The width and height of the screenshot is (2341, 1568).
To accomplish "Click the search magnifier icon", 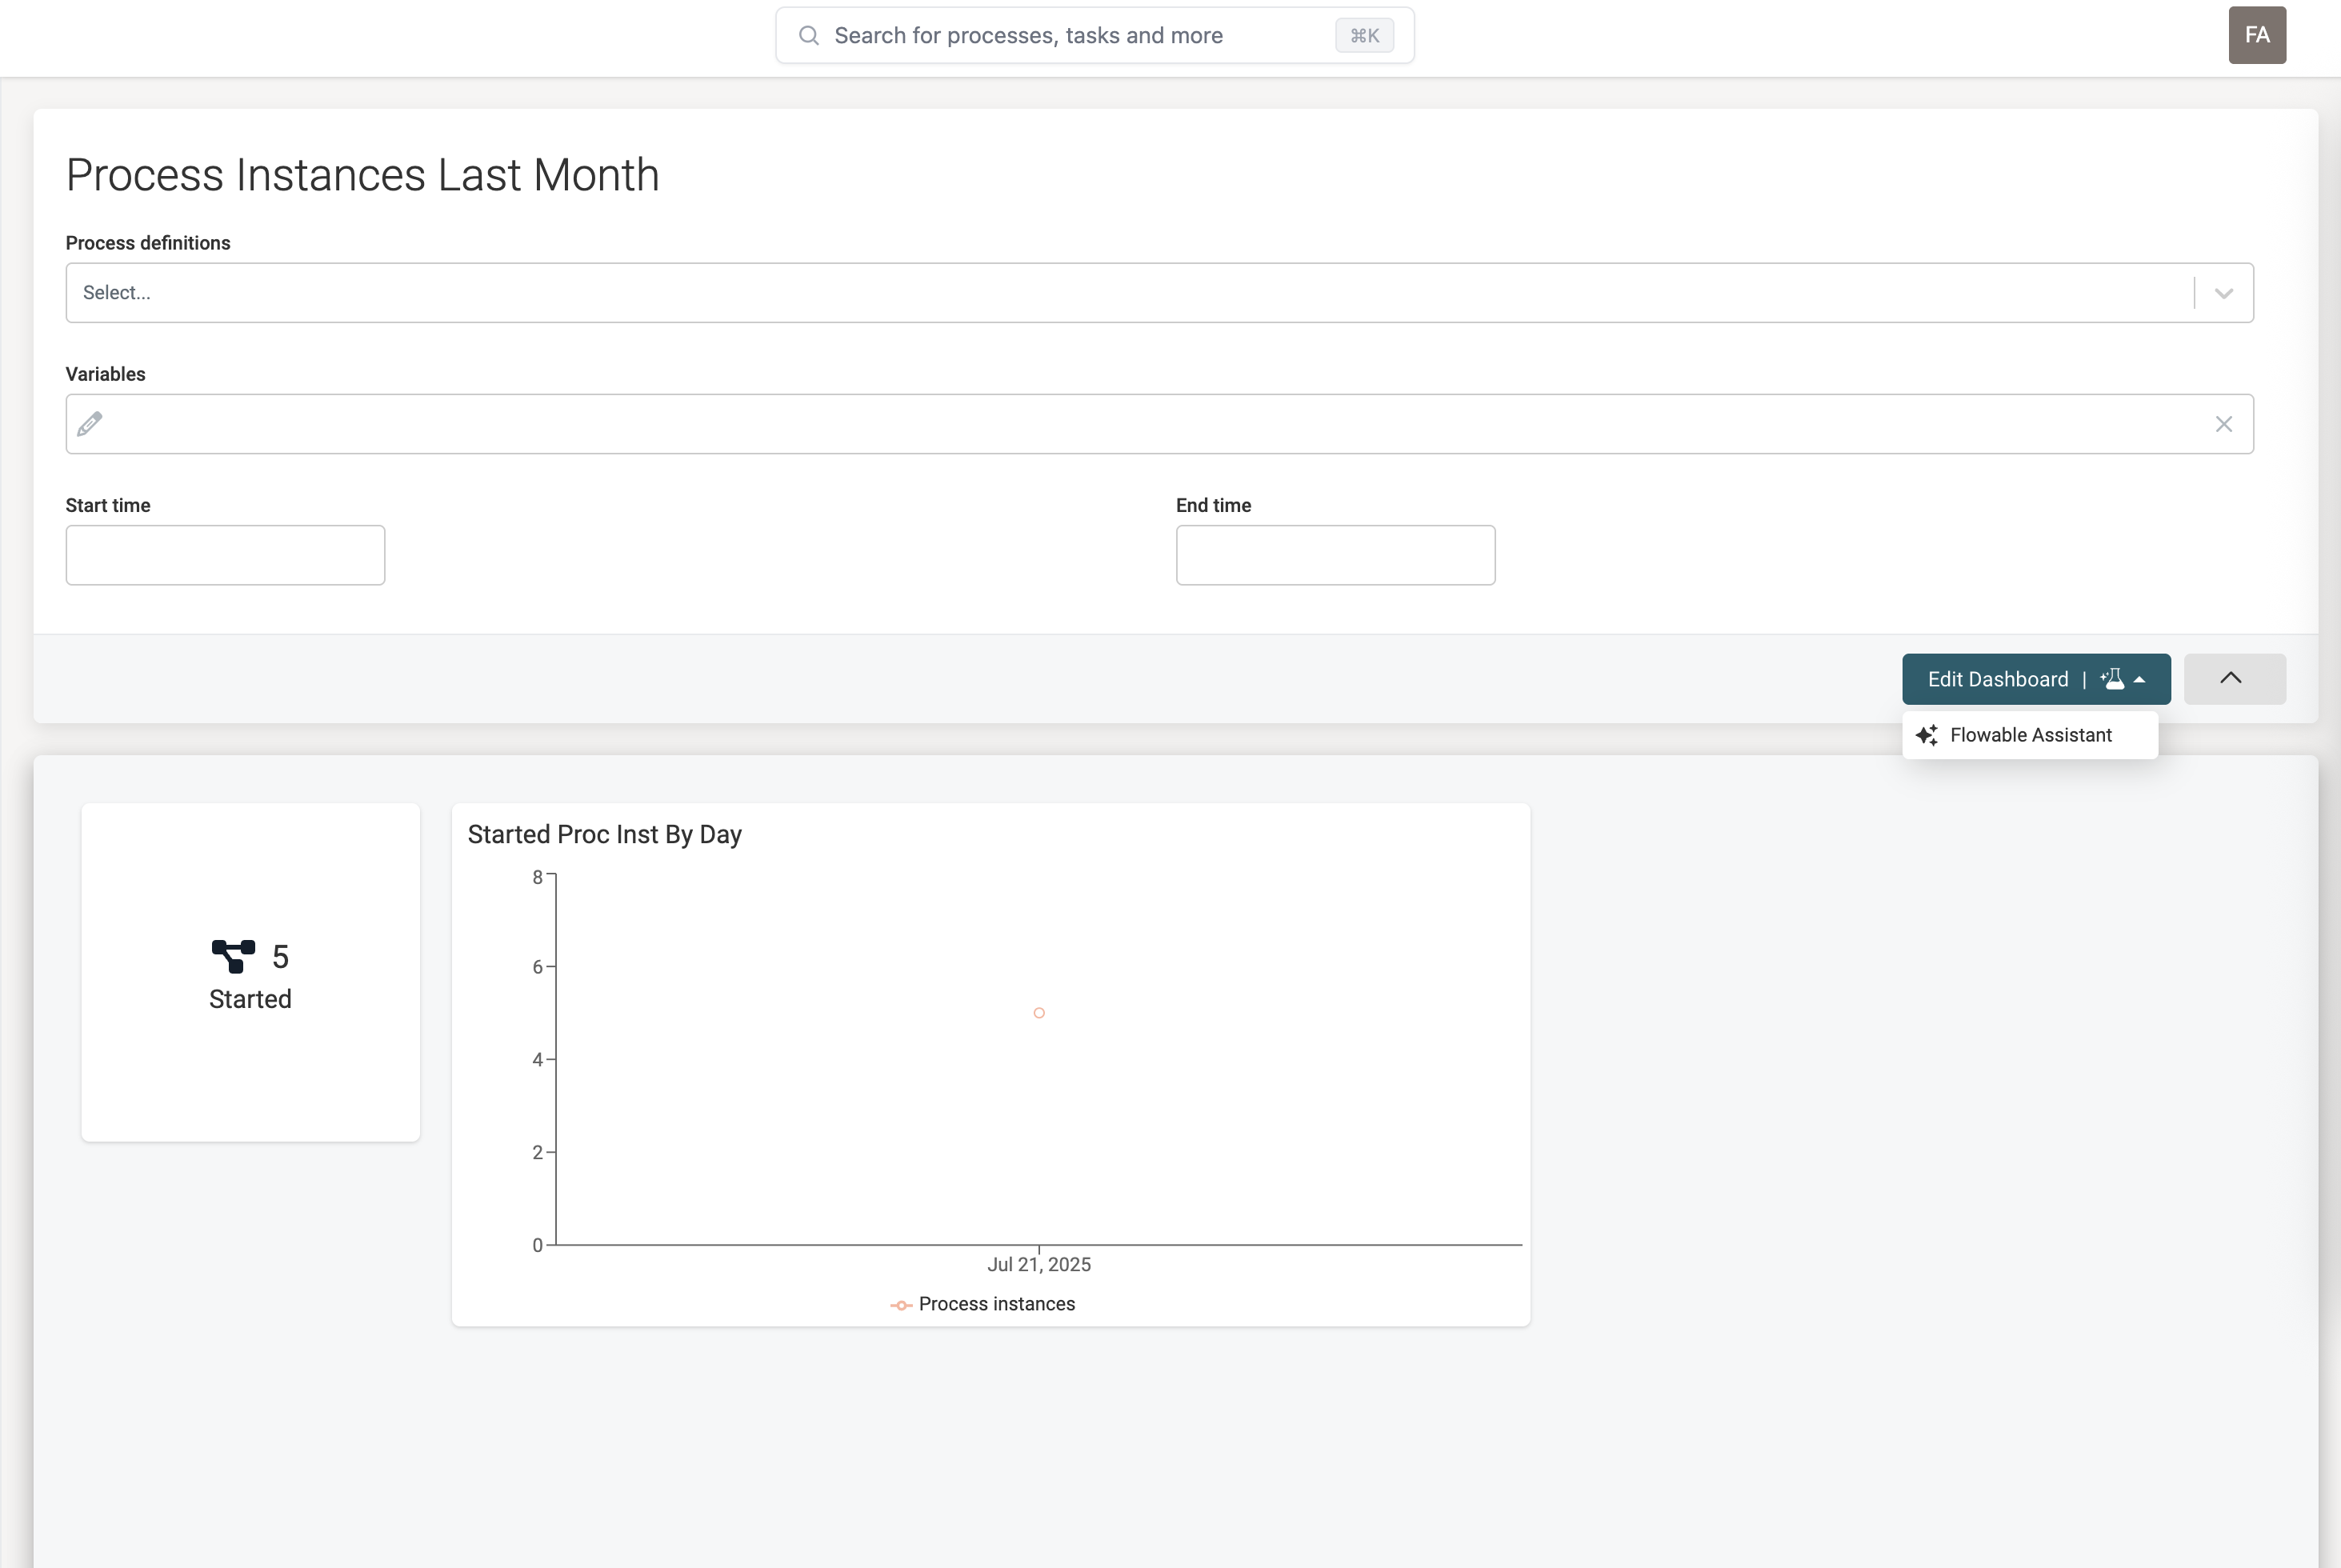I will click(808, 35).
